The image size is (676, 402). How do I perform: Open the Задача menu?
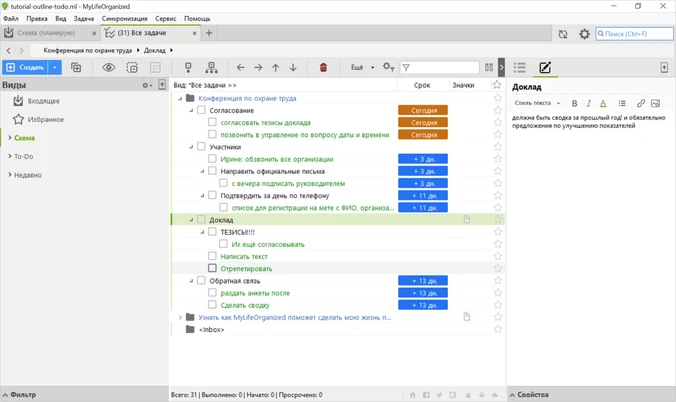[x=84, y=19]
